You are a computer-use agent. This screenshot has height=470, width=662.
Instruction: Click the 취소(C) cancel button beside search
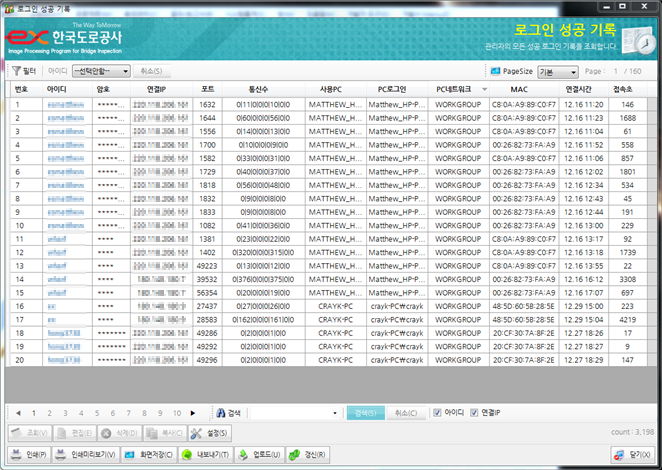[406, 412]
